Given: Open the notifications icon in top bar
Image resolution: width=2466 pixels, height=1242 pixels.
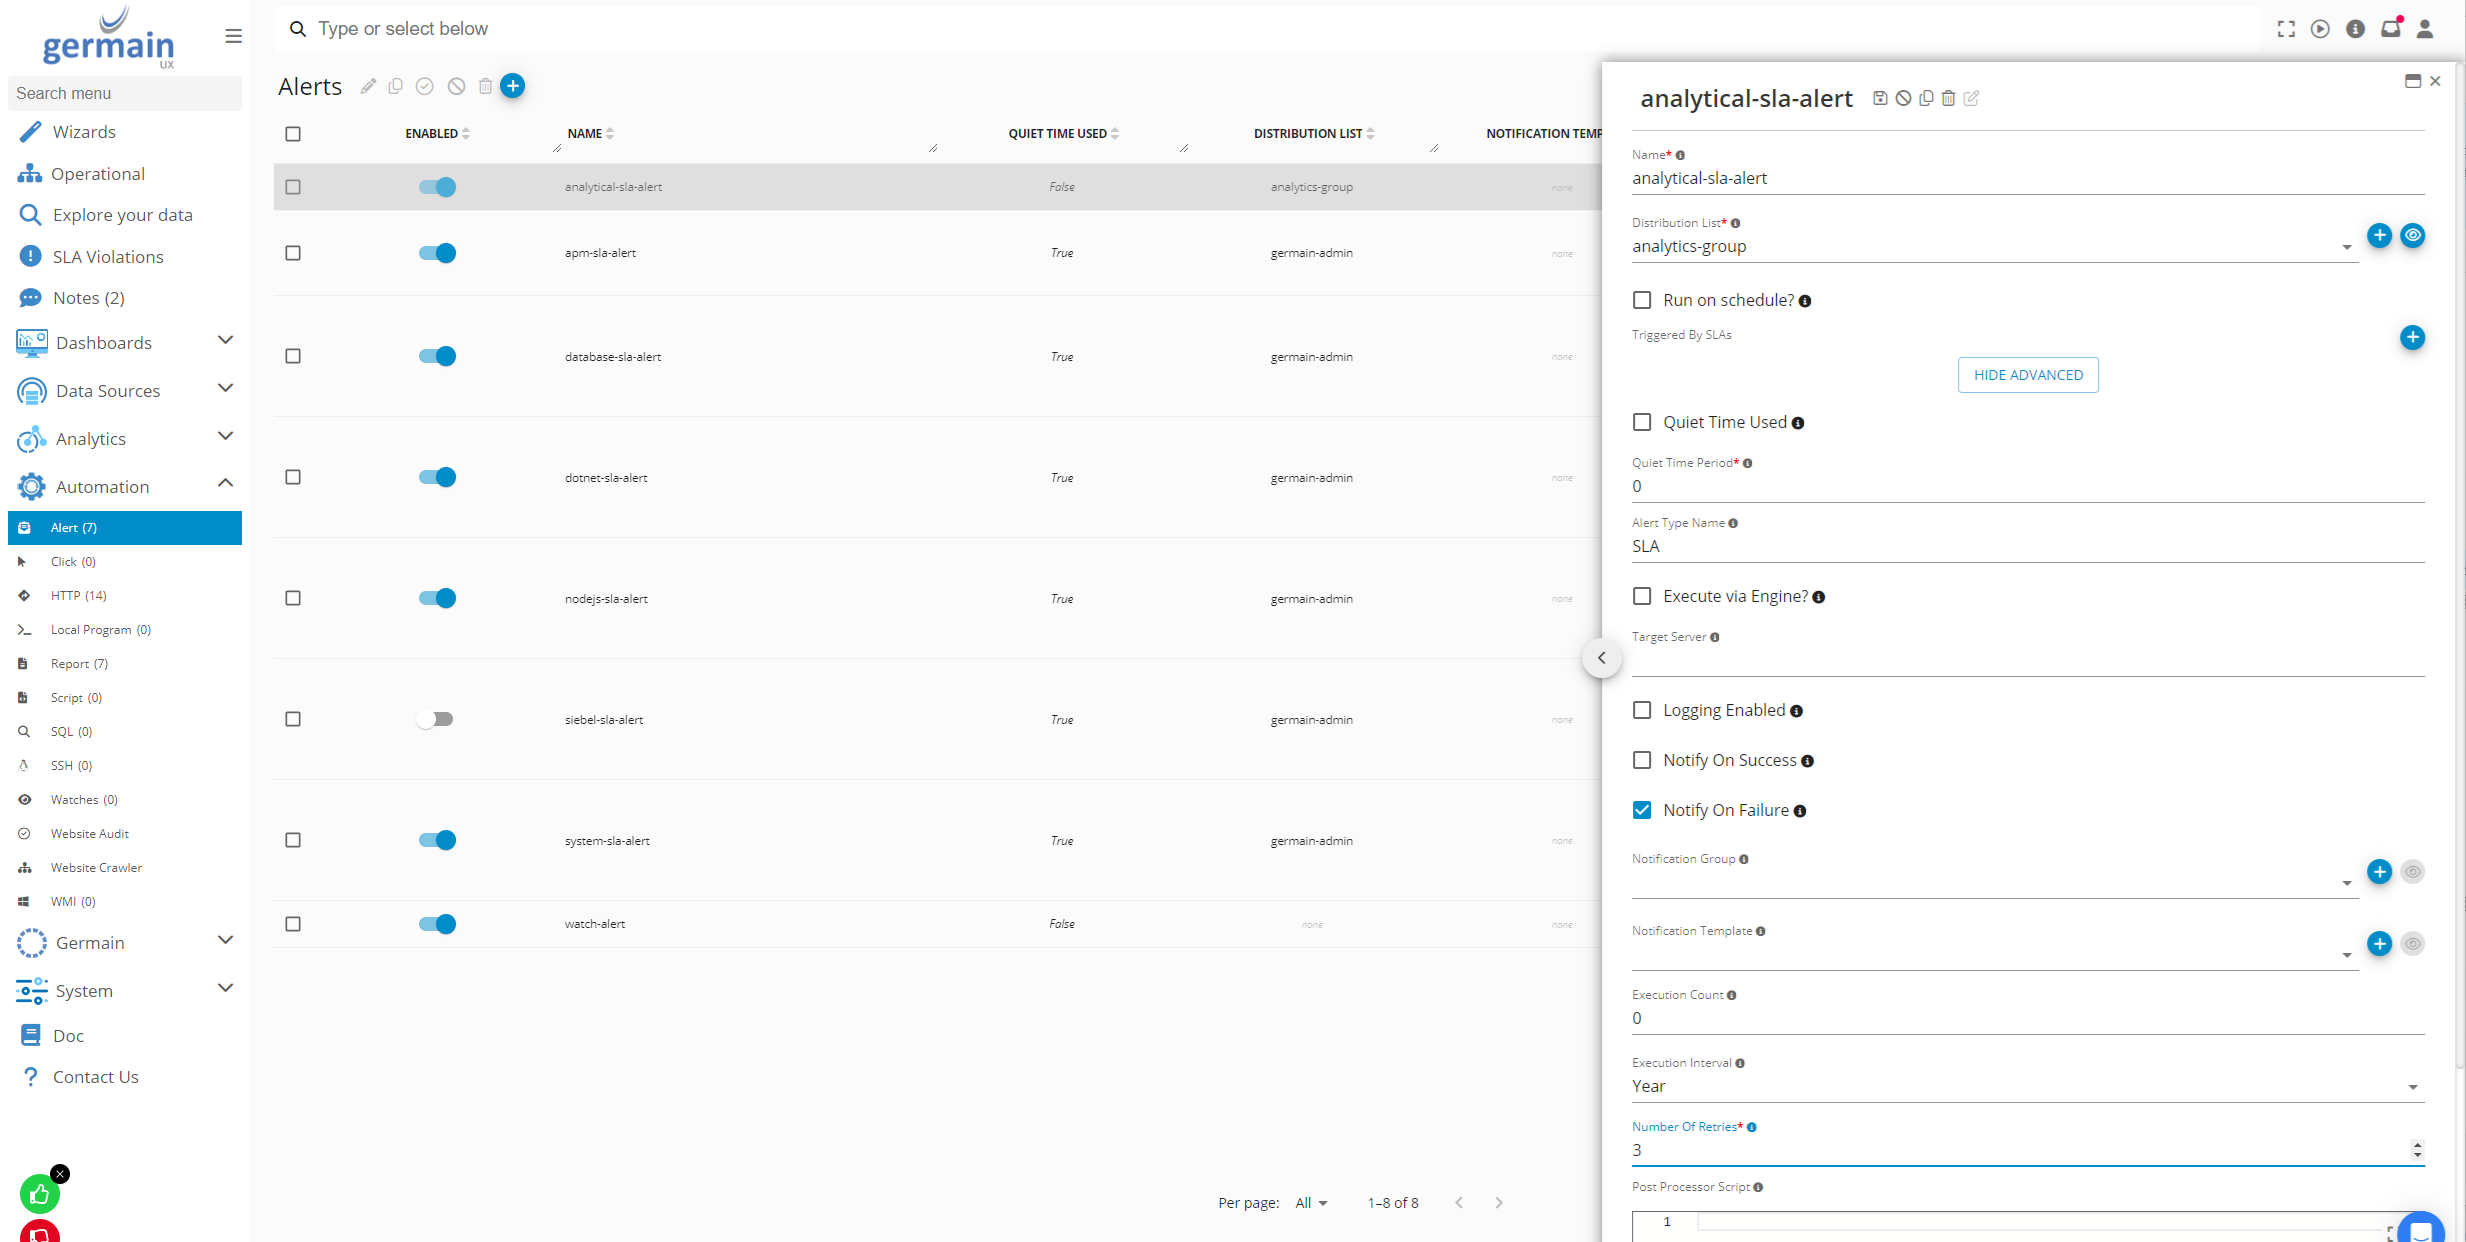Looking at the screenshot, I should click(x=2390, y=29).
